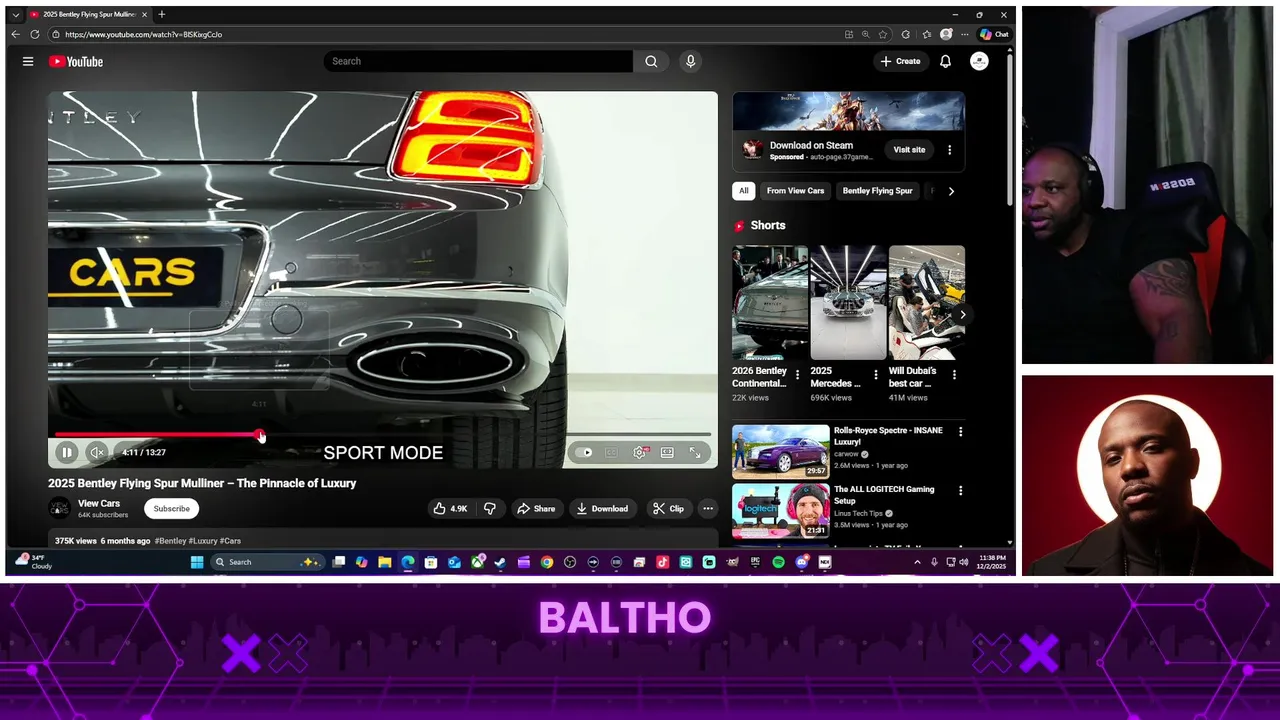The width and height of the screenshot is (1280, 720).
Task: Enter full screen mode
Action: 695,453
